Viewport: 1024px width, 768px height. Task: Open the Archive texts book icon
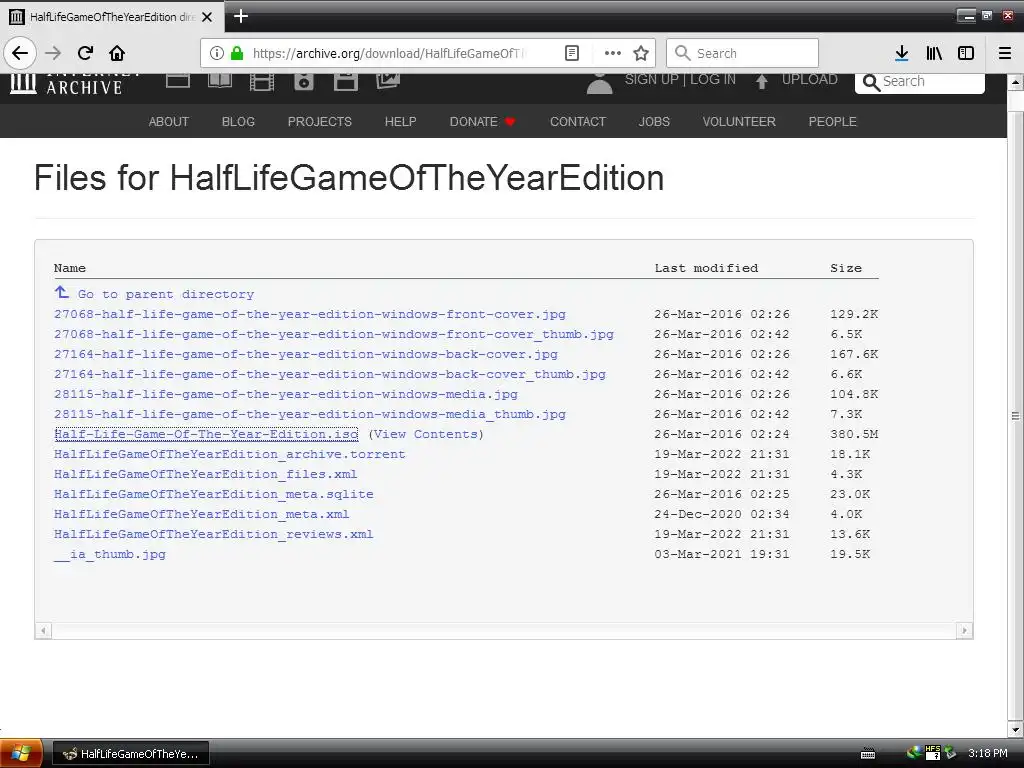(x=220, y=80)
